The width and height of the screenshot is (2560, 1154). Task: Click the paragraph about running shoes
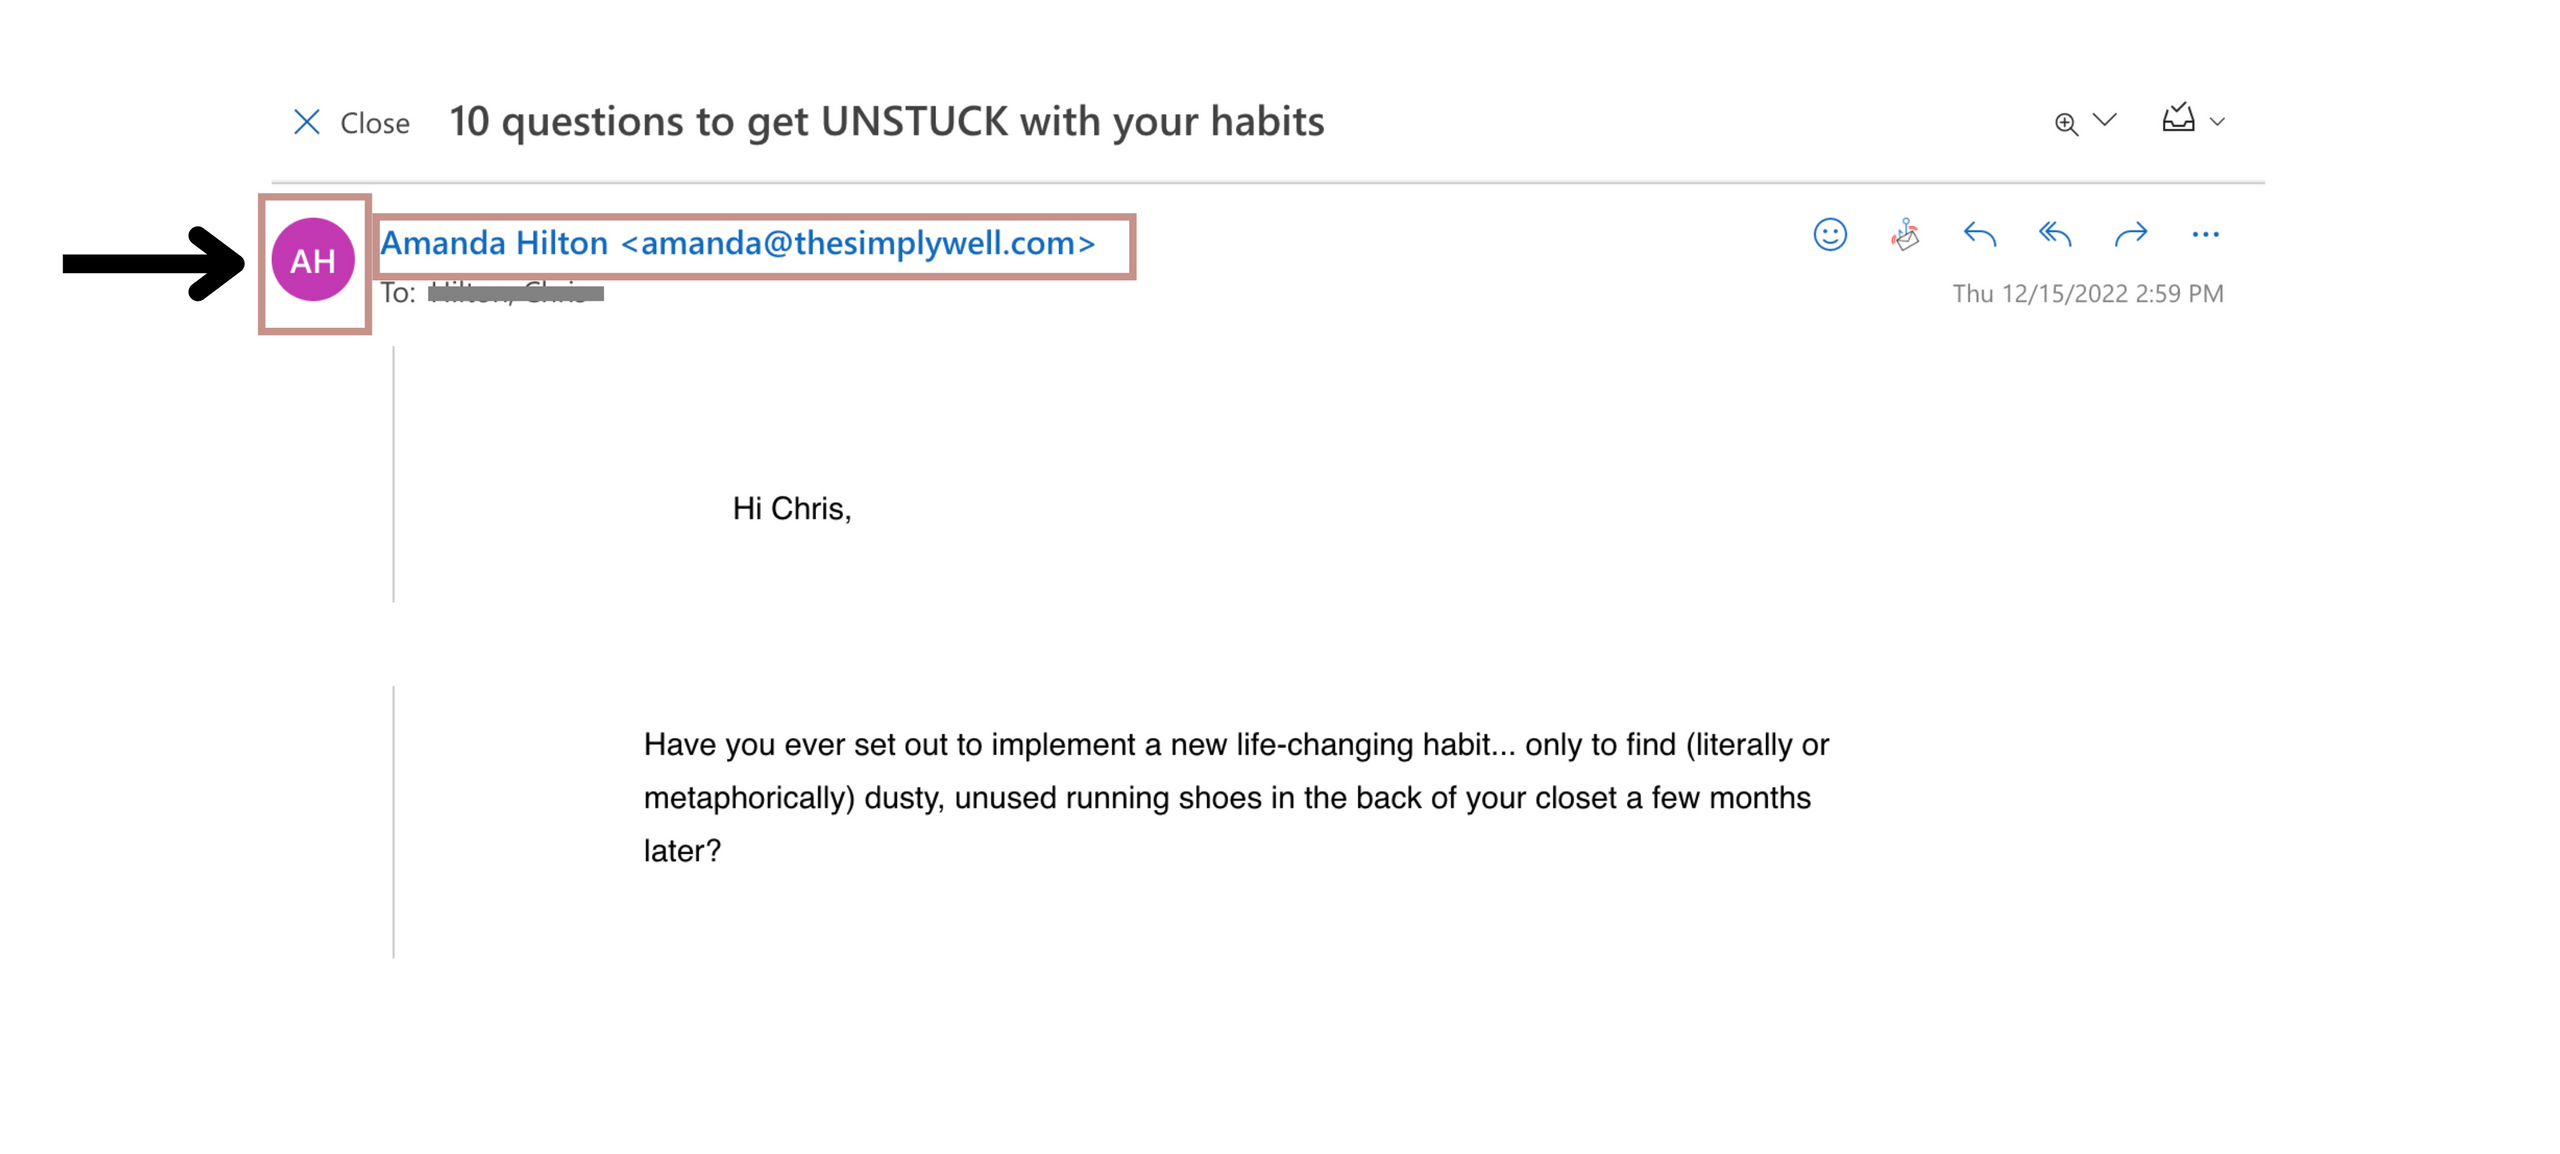click(1234, 797)
